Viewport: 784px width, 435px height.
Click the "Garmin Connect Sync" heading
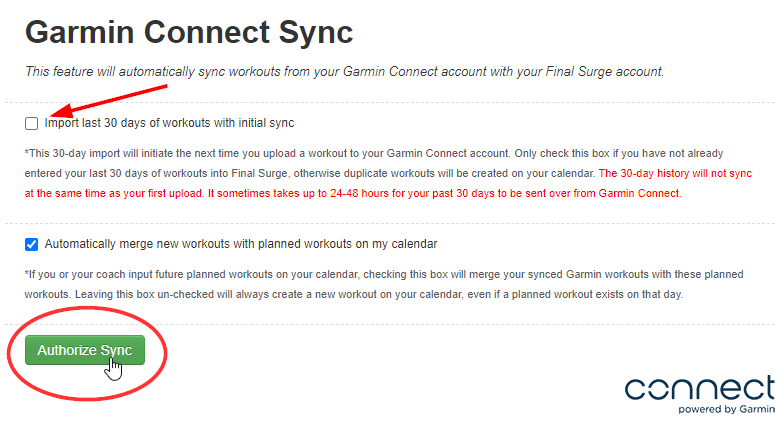189,32
